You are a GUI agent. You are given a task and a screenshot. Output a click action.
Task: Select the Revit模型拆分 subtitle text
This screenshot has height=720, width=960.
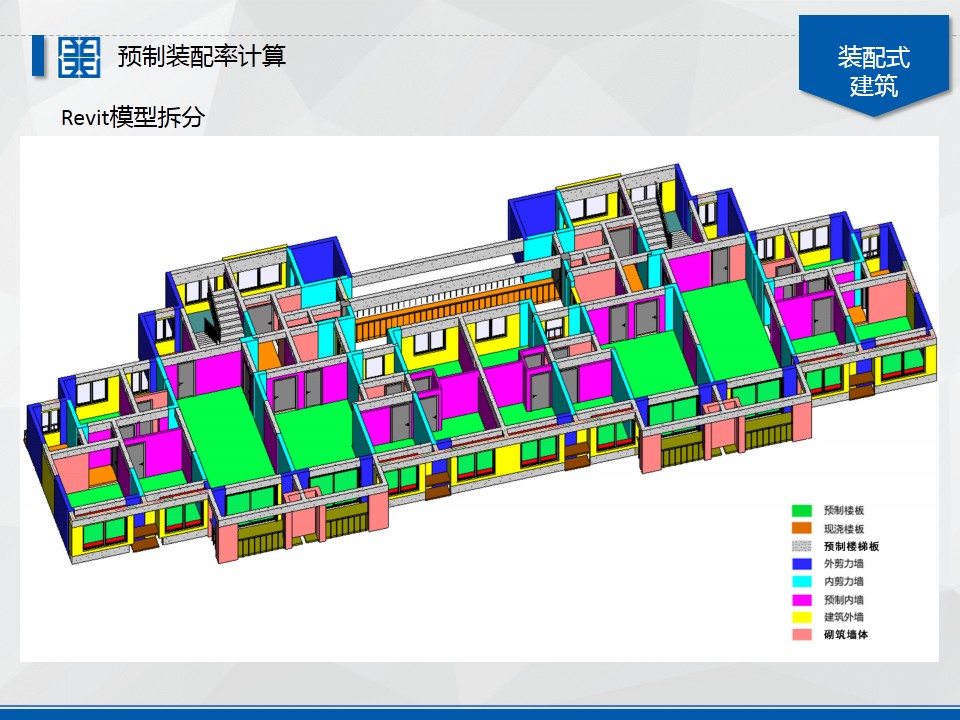pos(133,117)
